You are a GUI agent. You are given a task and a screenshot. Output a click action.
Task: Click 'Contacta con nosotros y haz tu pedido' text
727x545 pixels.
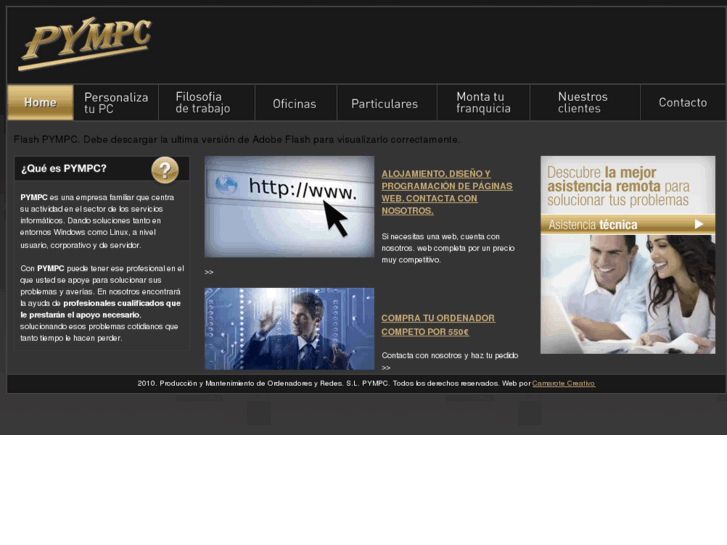(x=450, y=355)
